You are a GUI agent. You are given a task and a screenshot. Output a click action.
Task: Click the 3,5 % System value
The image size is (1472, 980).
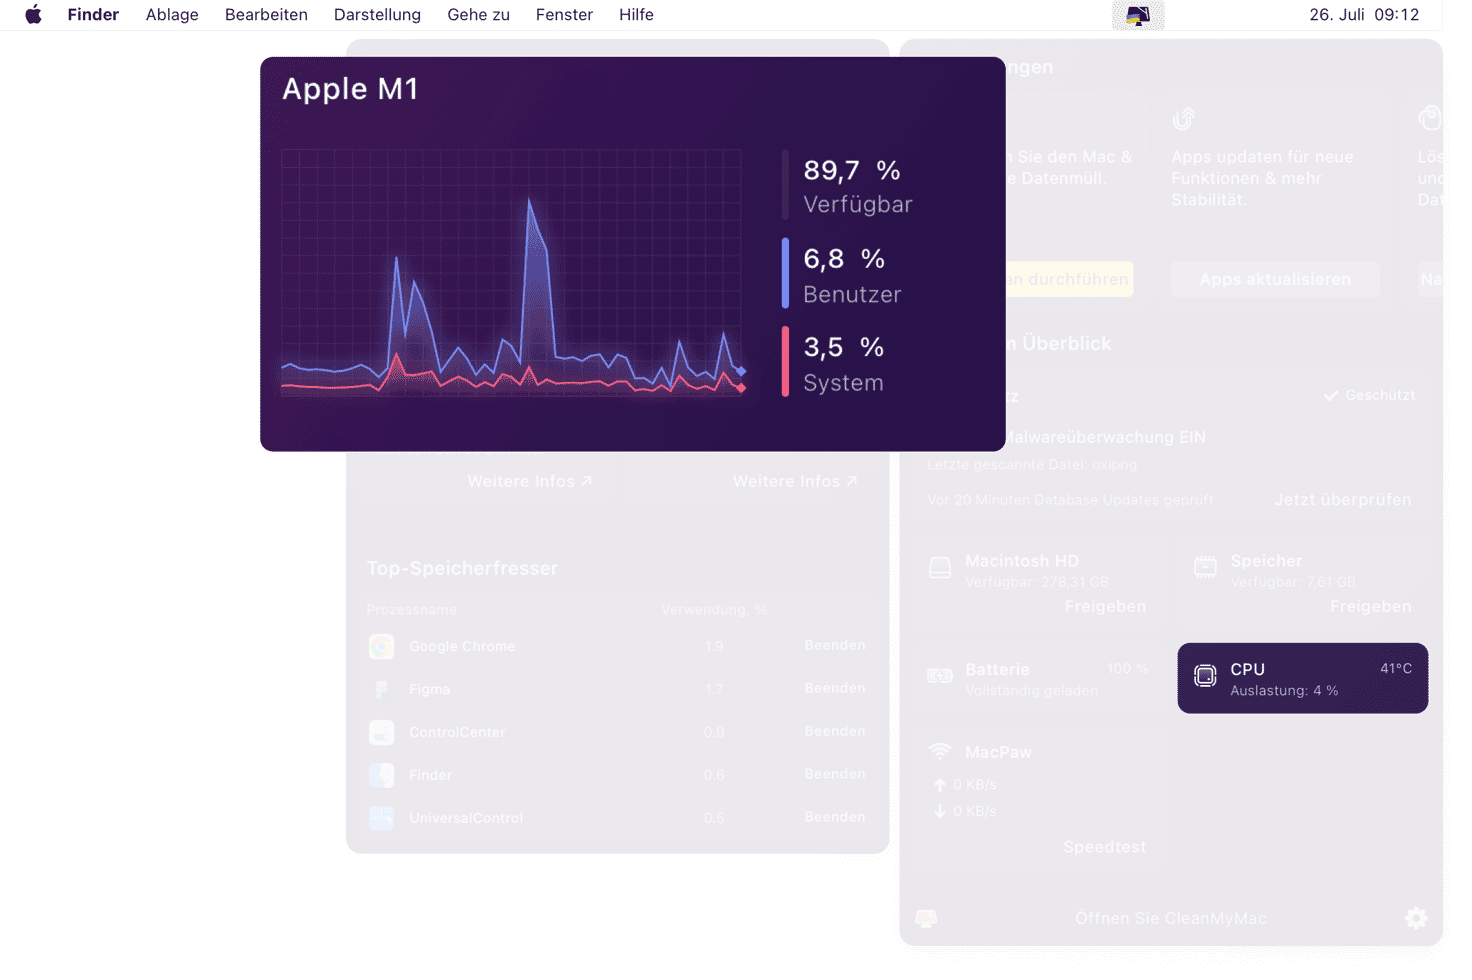pyautogui.click(x=843, y=348)
